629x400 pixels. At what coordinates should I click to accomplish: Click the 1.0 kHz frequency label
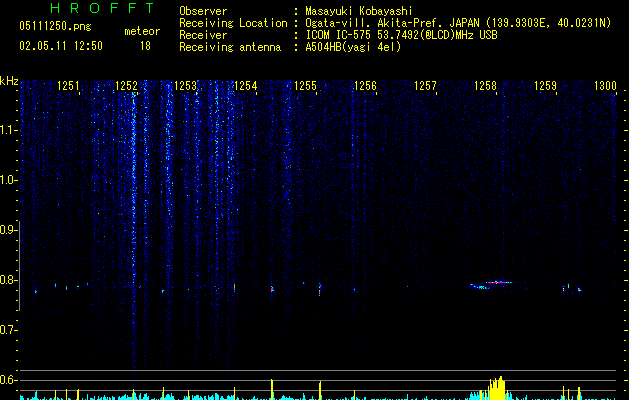coord(8,180)
